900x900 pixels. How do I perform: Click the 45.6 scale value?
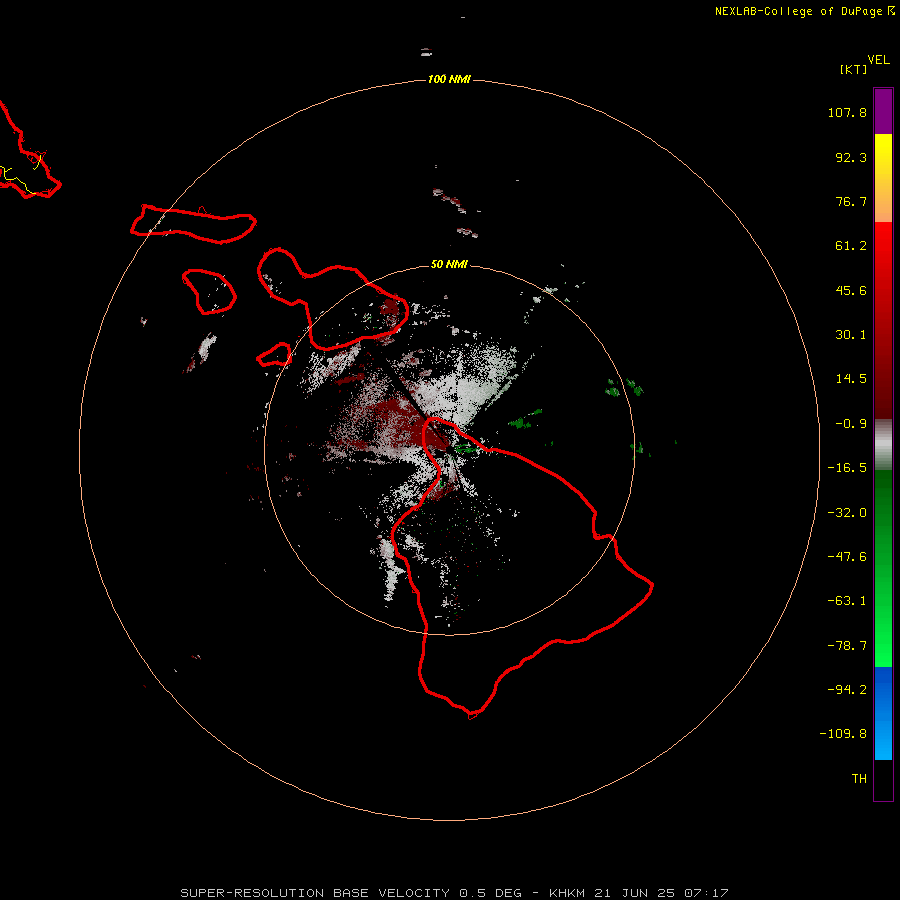tap(851, 290)
